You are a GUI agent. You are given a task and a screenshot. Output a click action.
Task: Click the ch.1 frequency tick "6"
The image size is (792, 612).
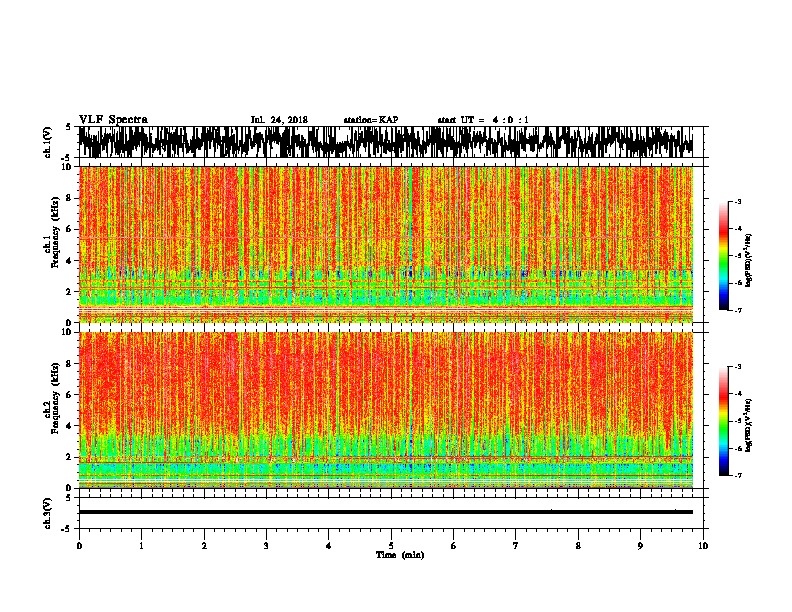(70, 230)
